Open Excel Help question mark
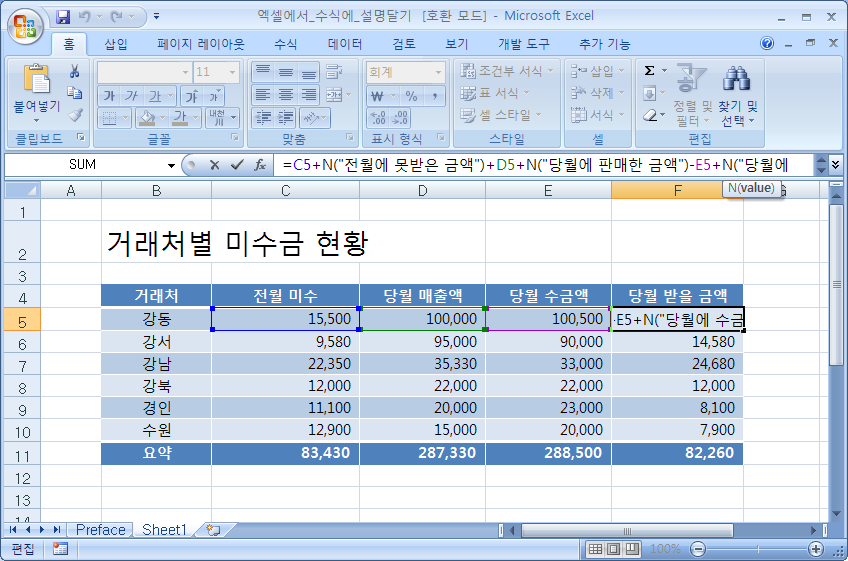Screen dimensions: 848x561 coord(767,43)
